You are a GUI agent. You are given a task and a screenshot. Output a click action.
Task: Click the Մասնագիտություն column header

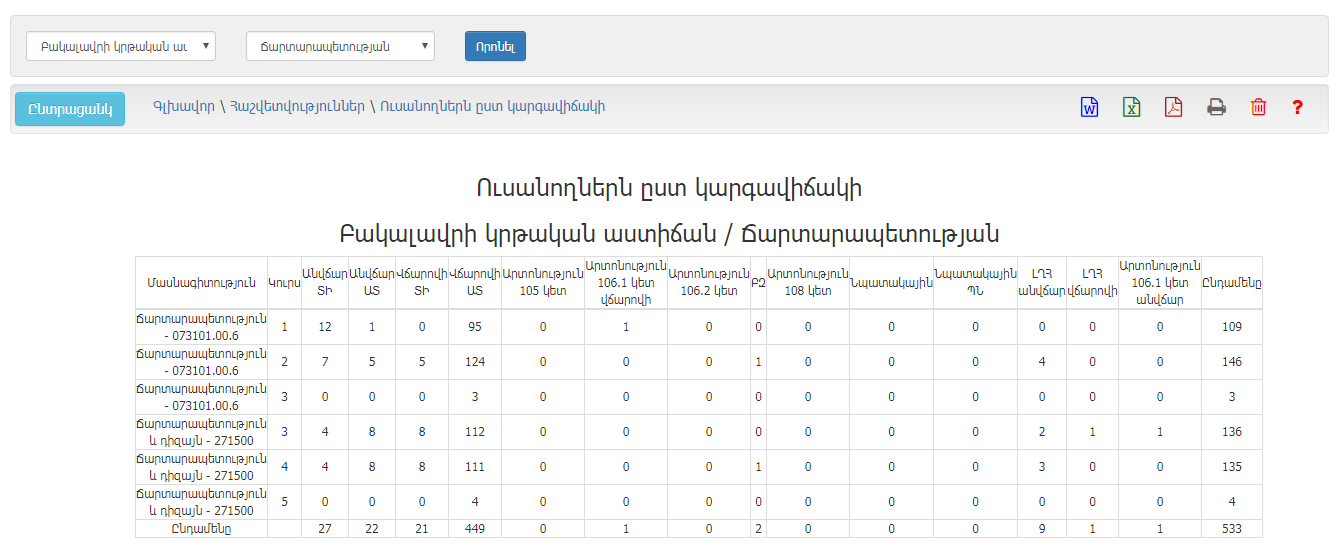tap(201, 283)
